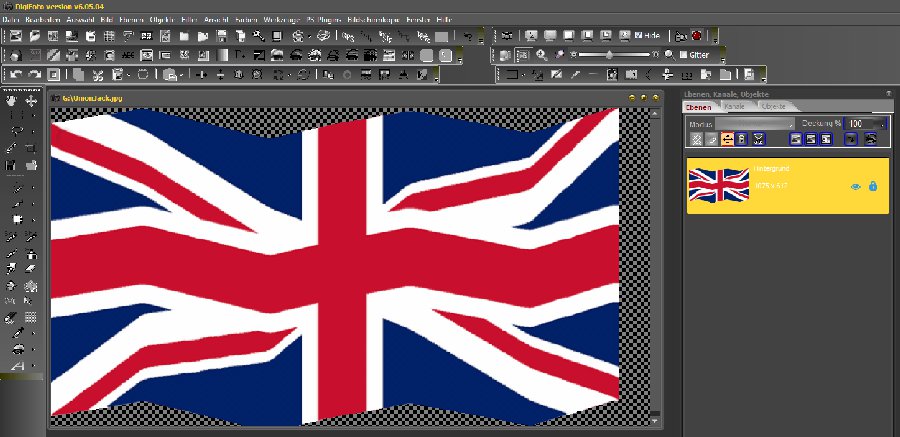Switch to the Objekte tab
This screenshot has height=437, width=900.
(773, 106)
